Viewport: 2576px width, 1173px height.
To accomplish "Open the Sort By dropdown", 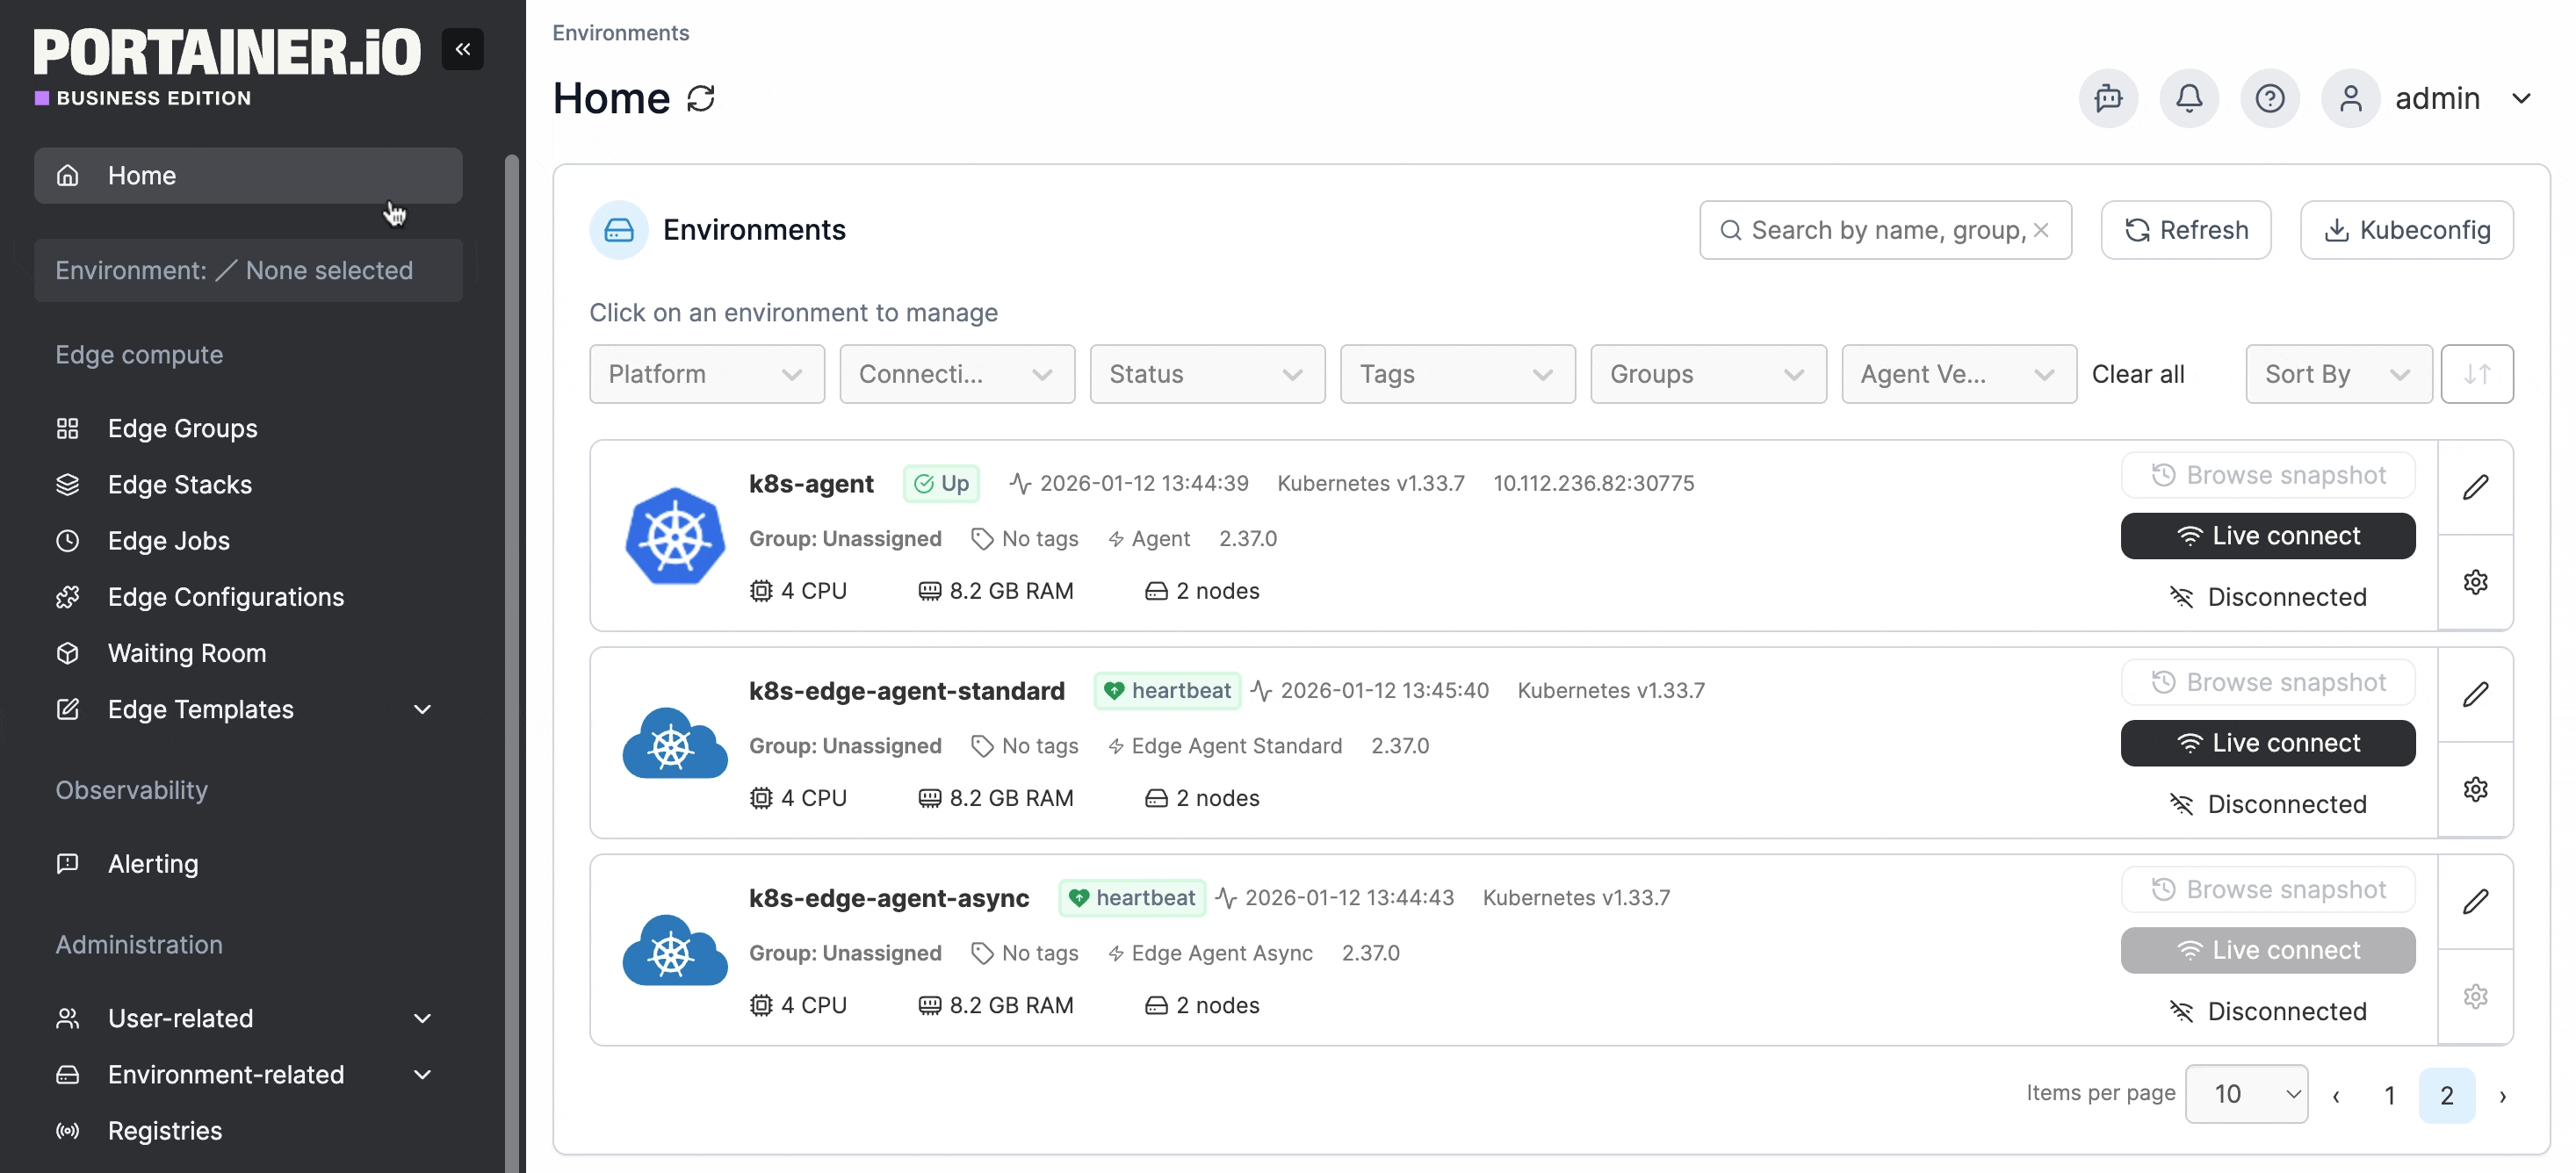I will (2337, 374).
